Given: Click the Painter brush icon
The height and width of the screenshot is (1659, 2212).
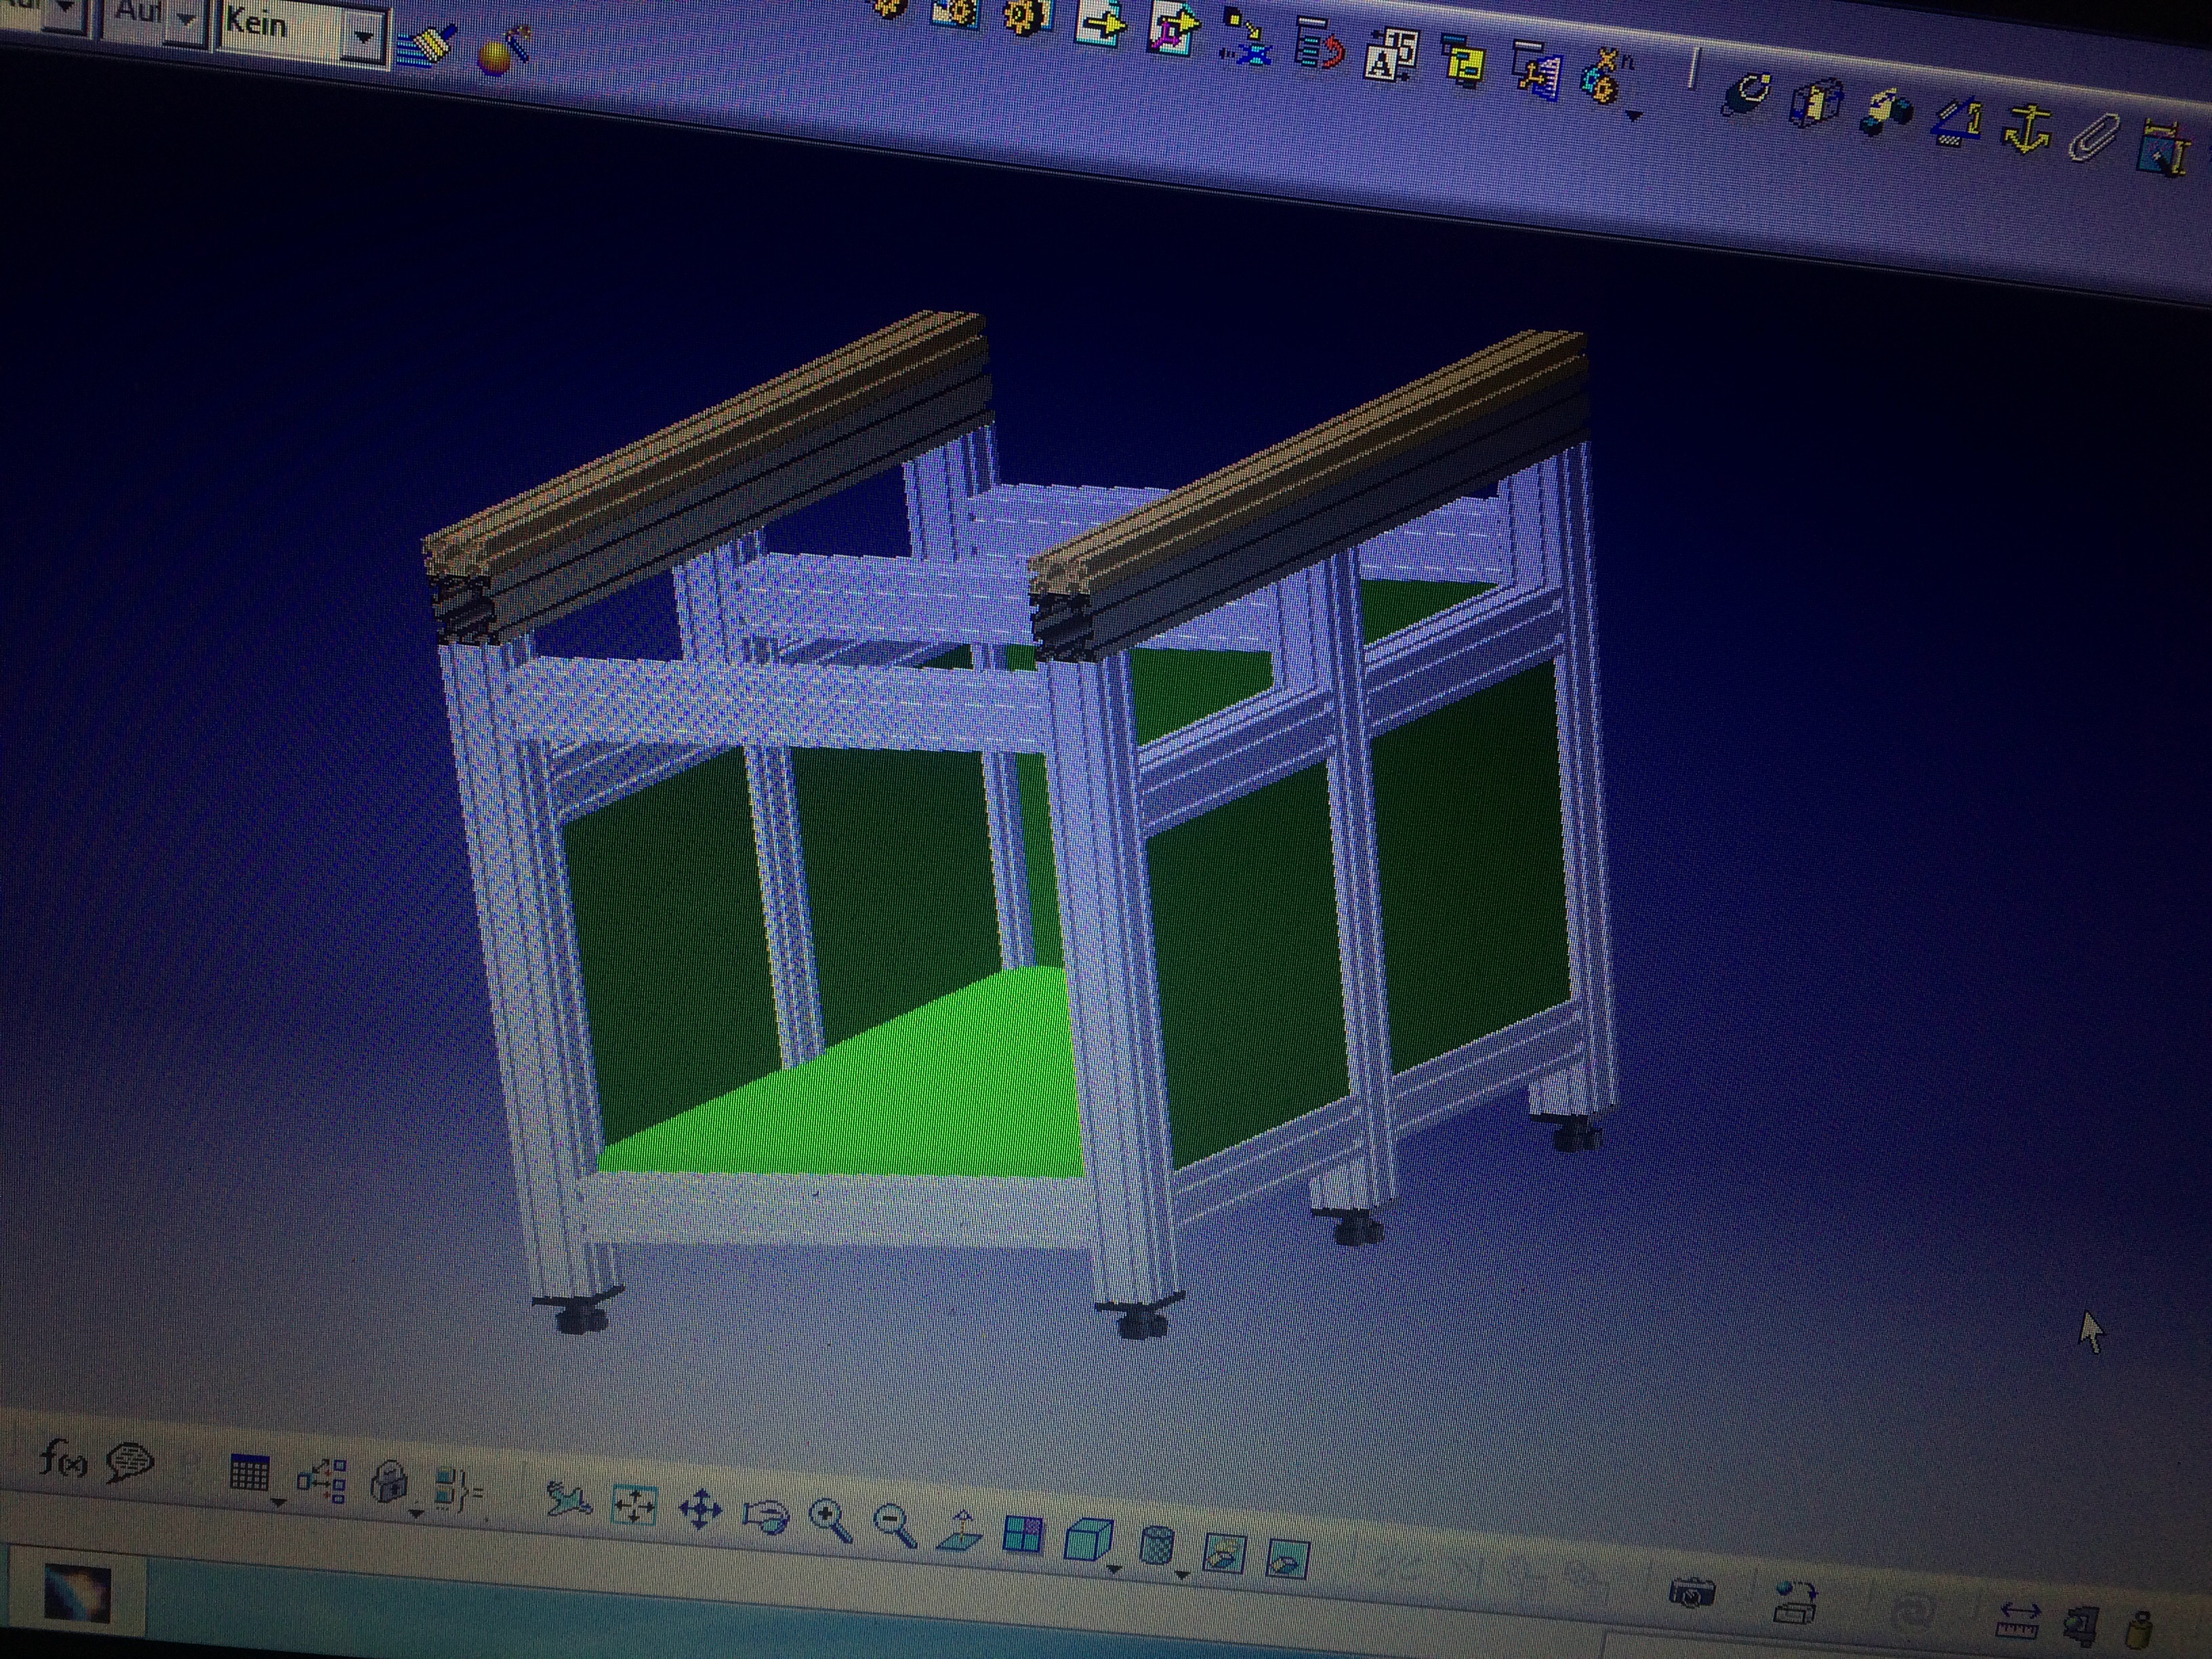Looking at the screenshot, I should point(426,45).
